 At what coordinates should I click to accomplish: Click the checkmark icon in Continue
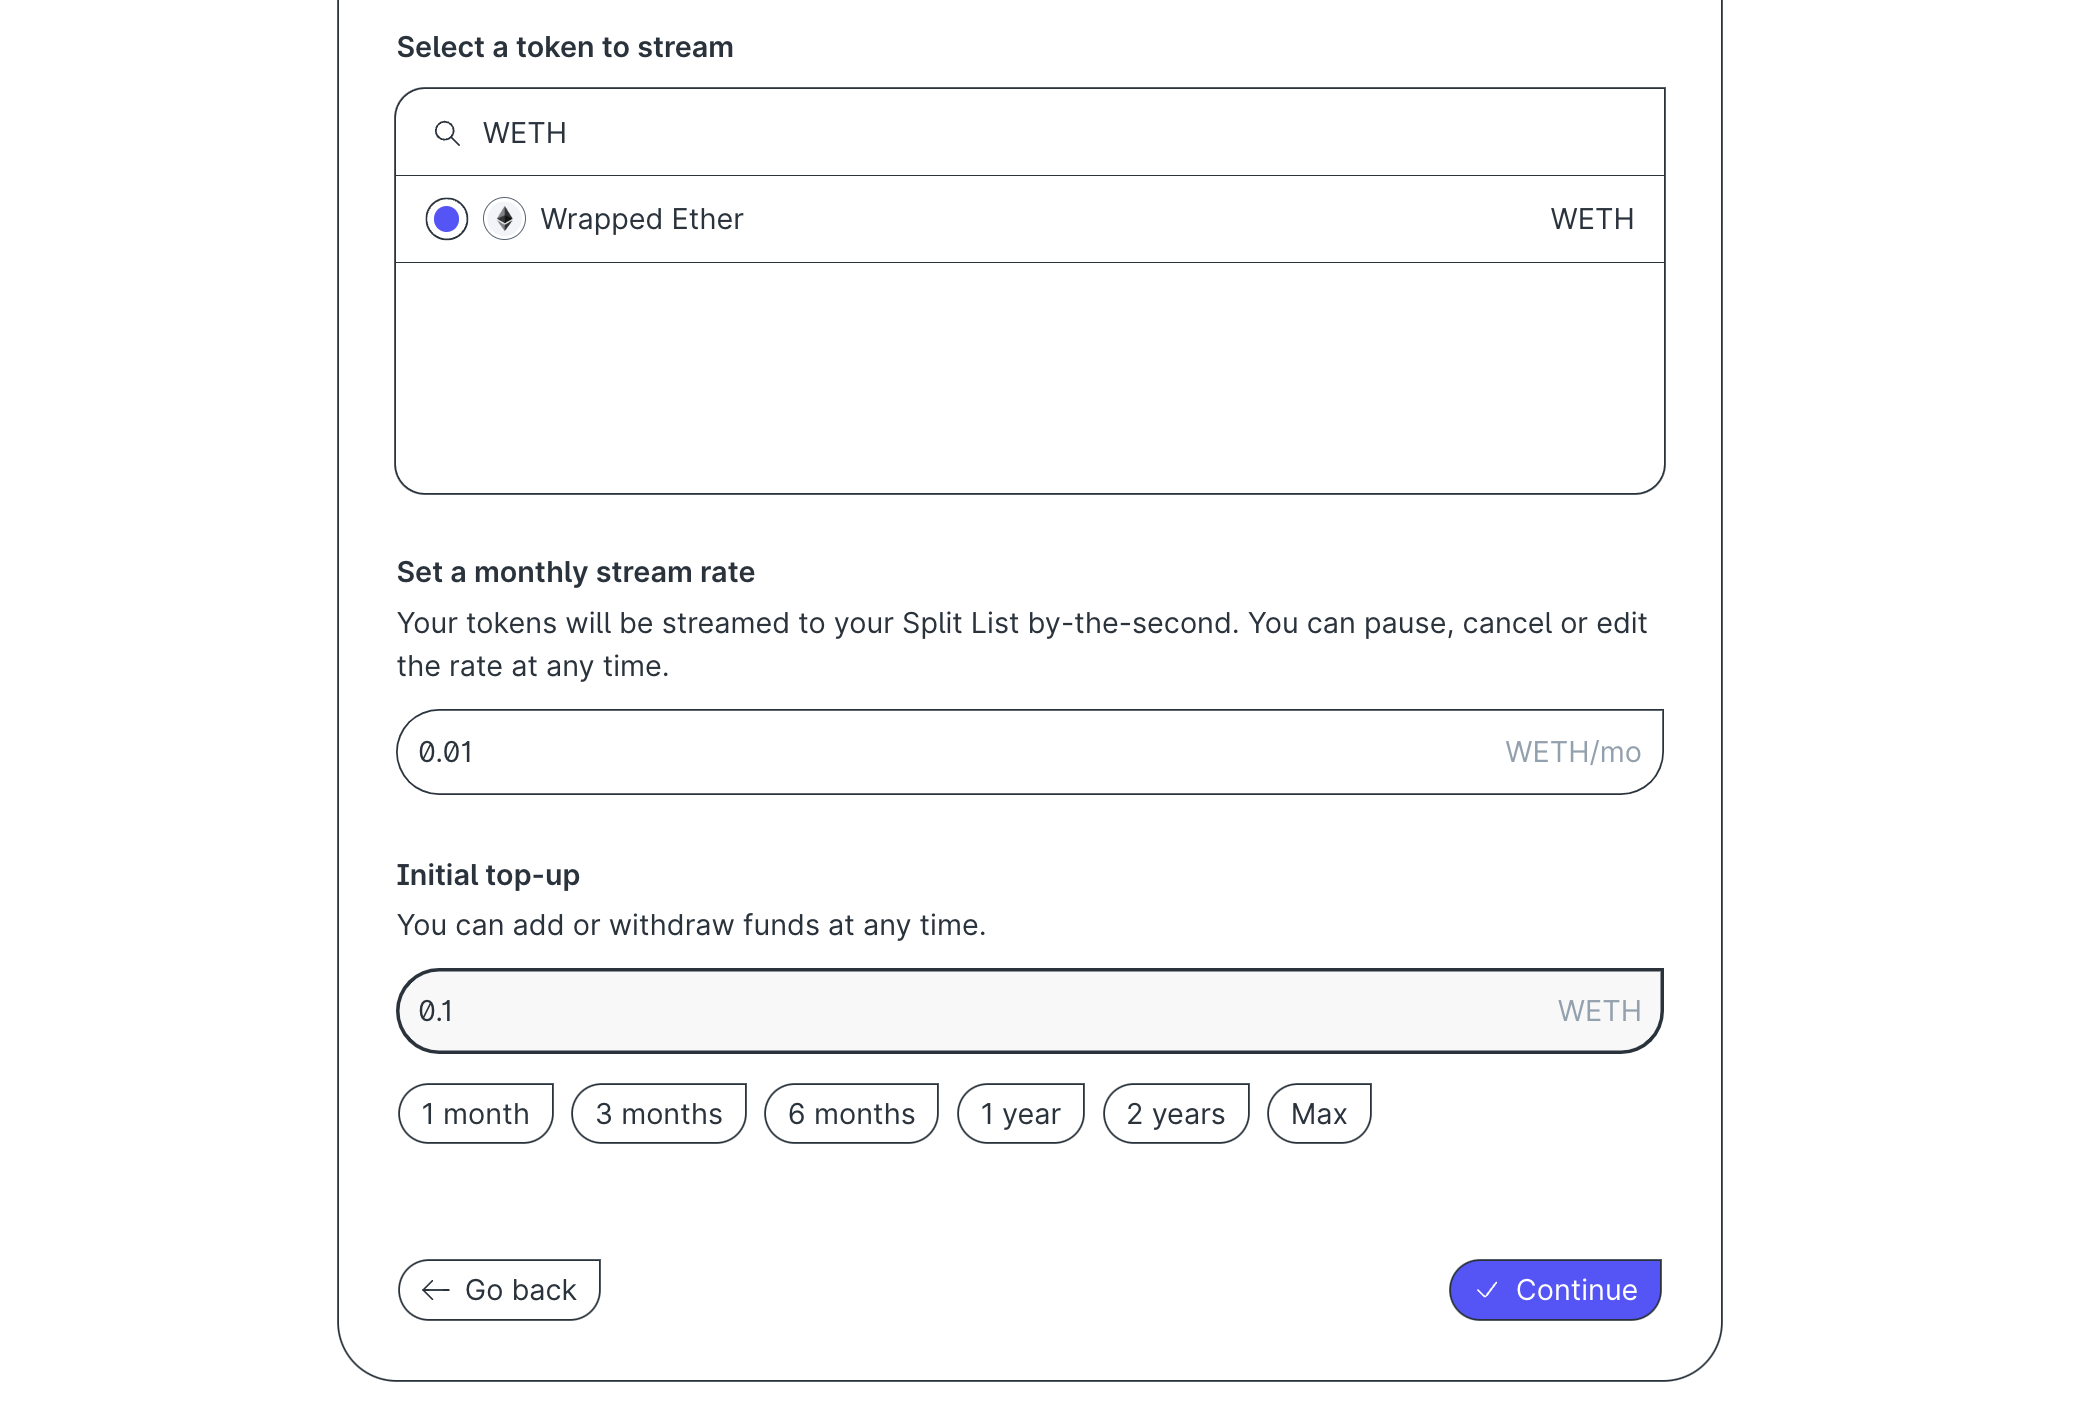[1487, 1290]
